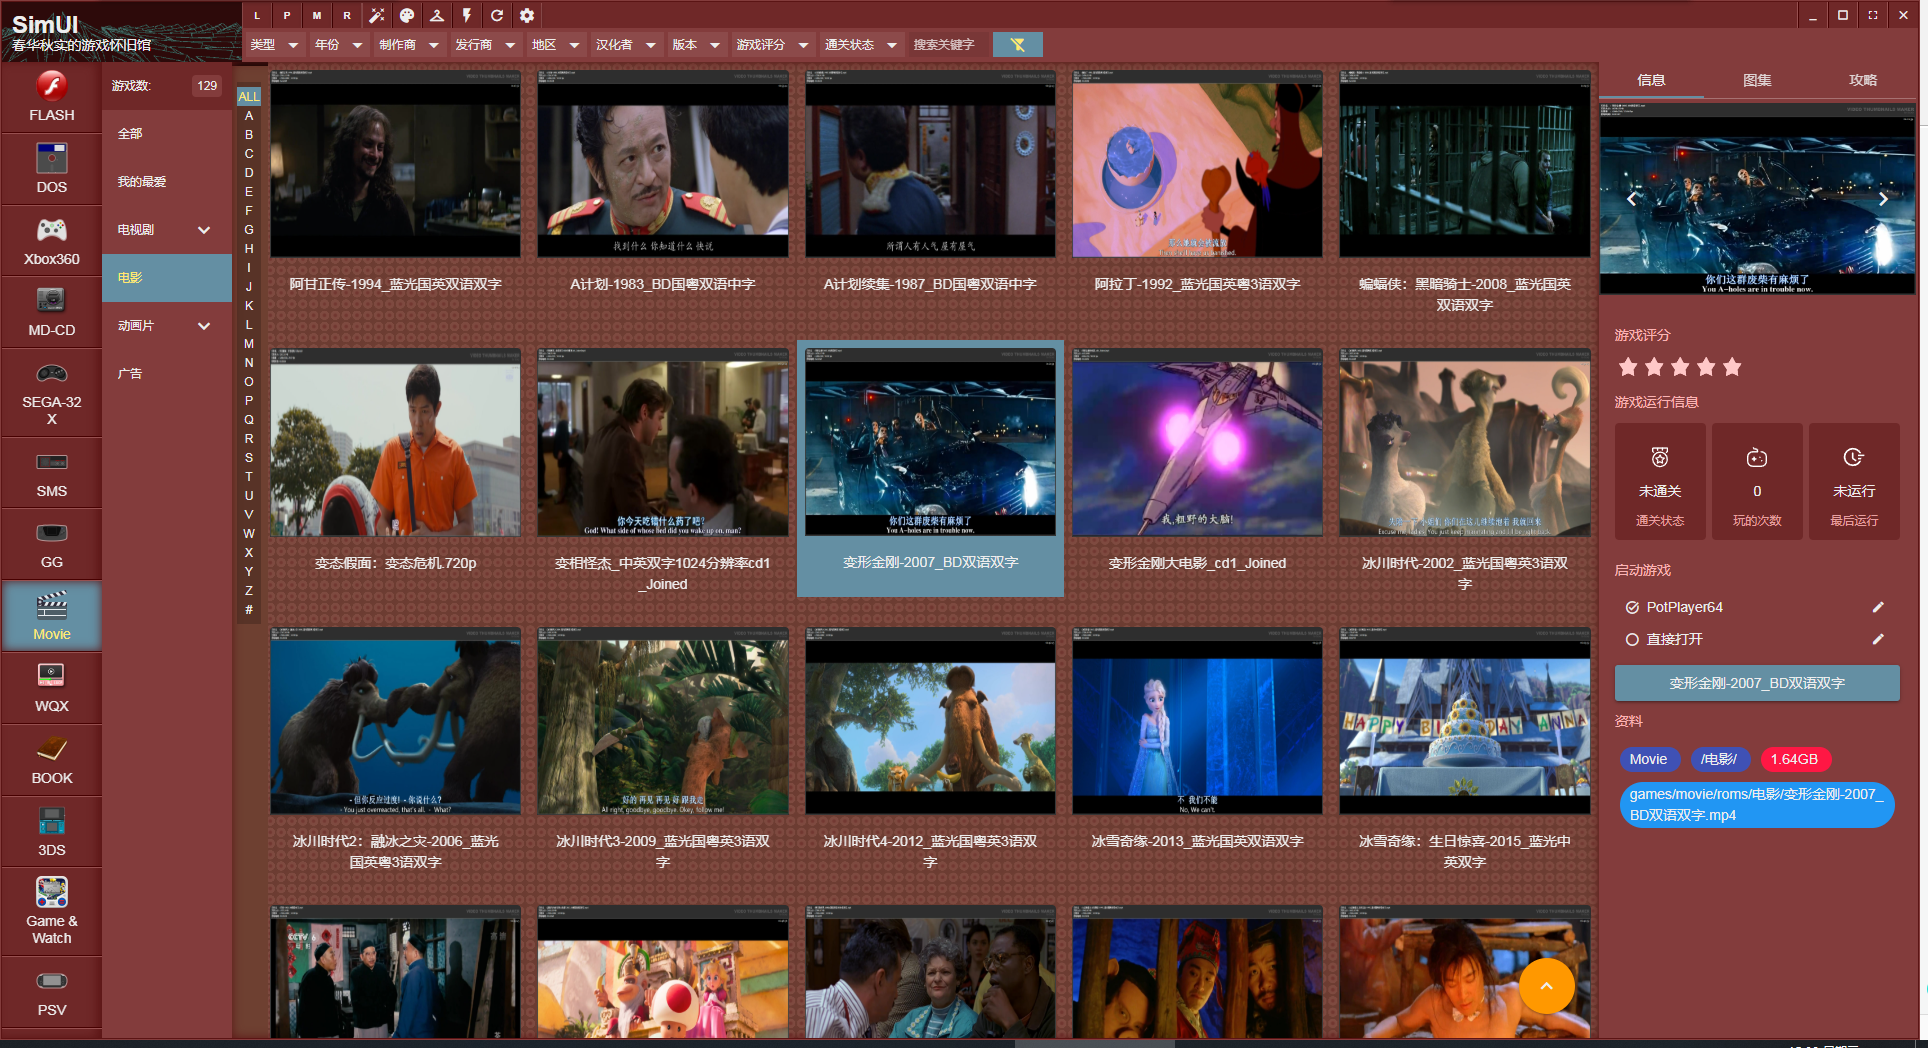The image size is (1928, 1048).
Task: Click the lightning bolt toolbar icon
Action: 467,15
